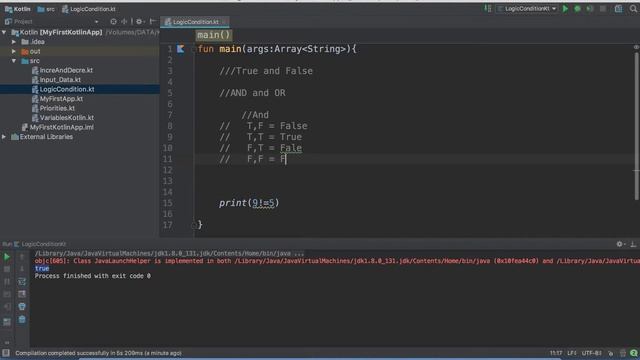Click the Make Project build icon
The image size is (640, 360).
coord(488,9)
